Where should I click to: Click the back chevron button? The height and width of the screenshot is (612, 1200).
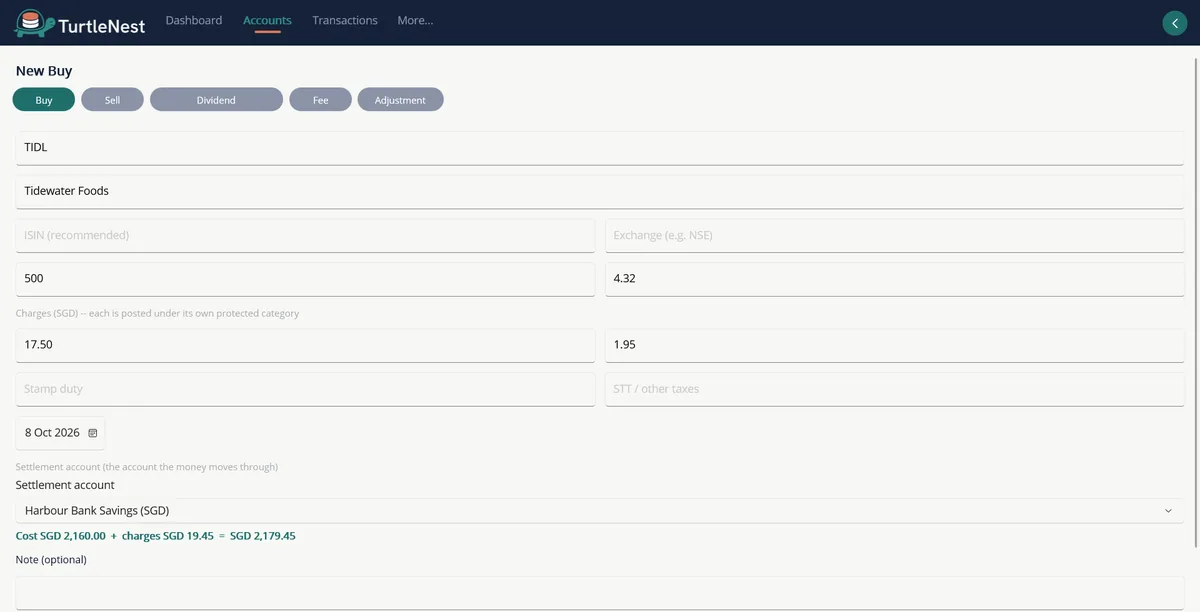click(1174, 24)
